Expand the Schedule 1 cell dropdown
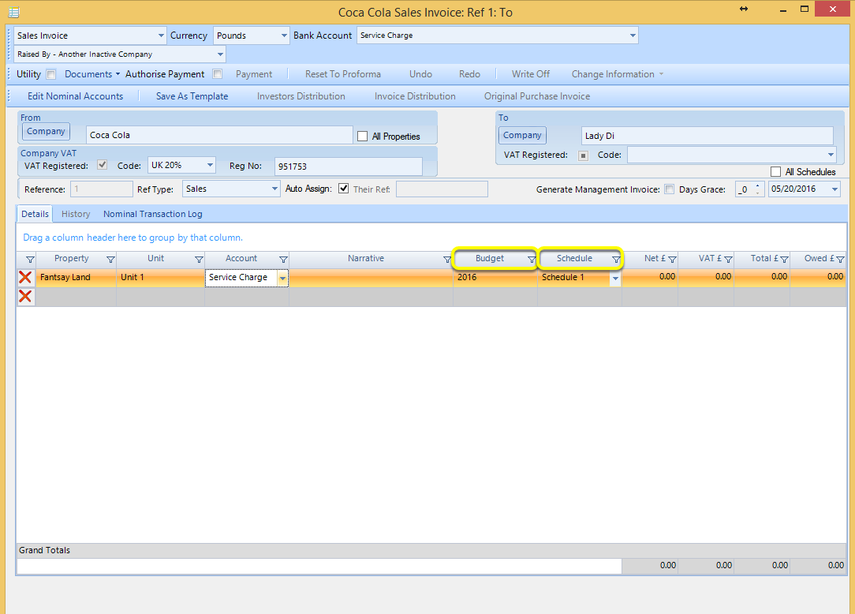Screen dimensions: 855x614 click(x=615, y=278)
